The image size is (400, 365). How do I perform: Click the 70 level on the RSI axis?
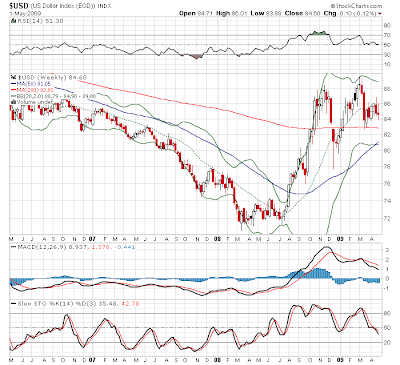point(387,35)
